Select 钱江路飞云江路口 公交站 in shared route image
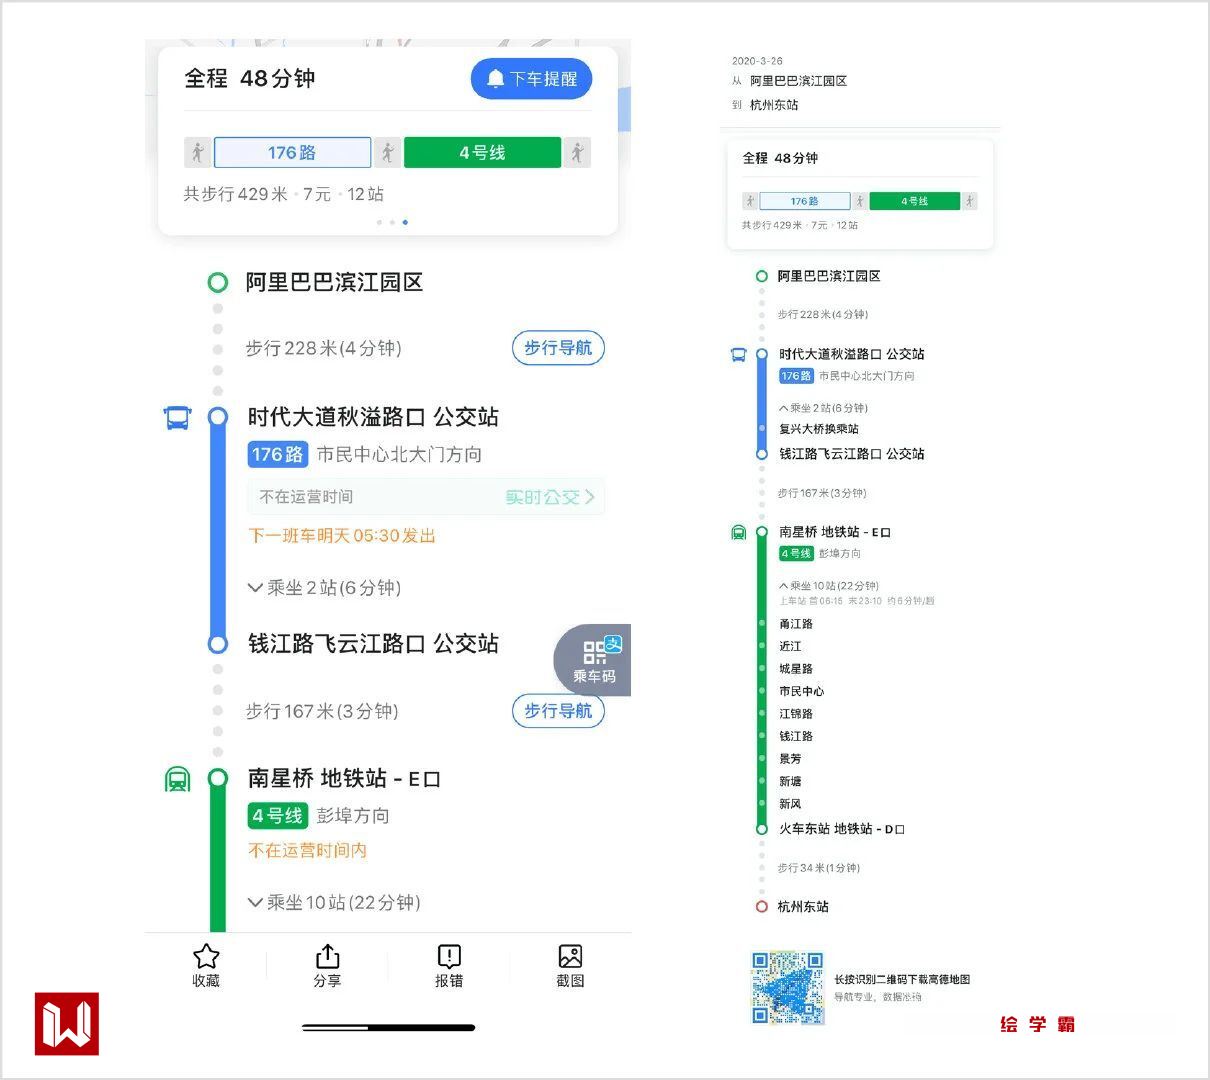 [852, 454]
